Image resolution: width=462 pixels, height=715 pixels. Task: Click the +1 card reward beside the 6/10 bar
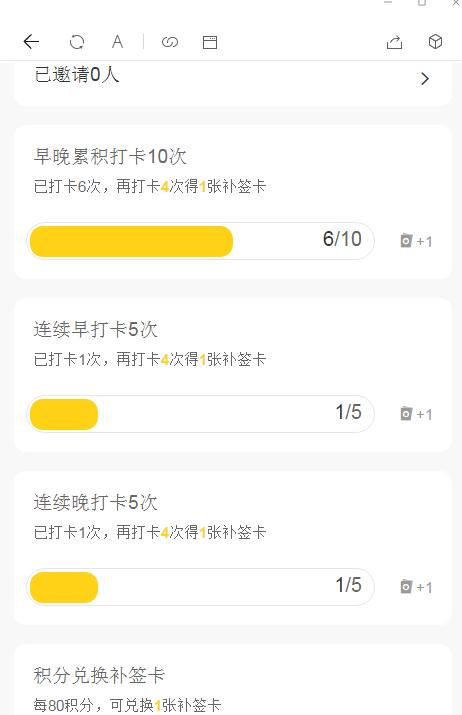pyautogui.click(x=416, y=240)
